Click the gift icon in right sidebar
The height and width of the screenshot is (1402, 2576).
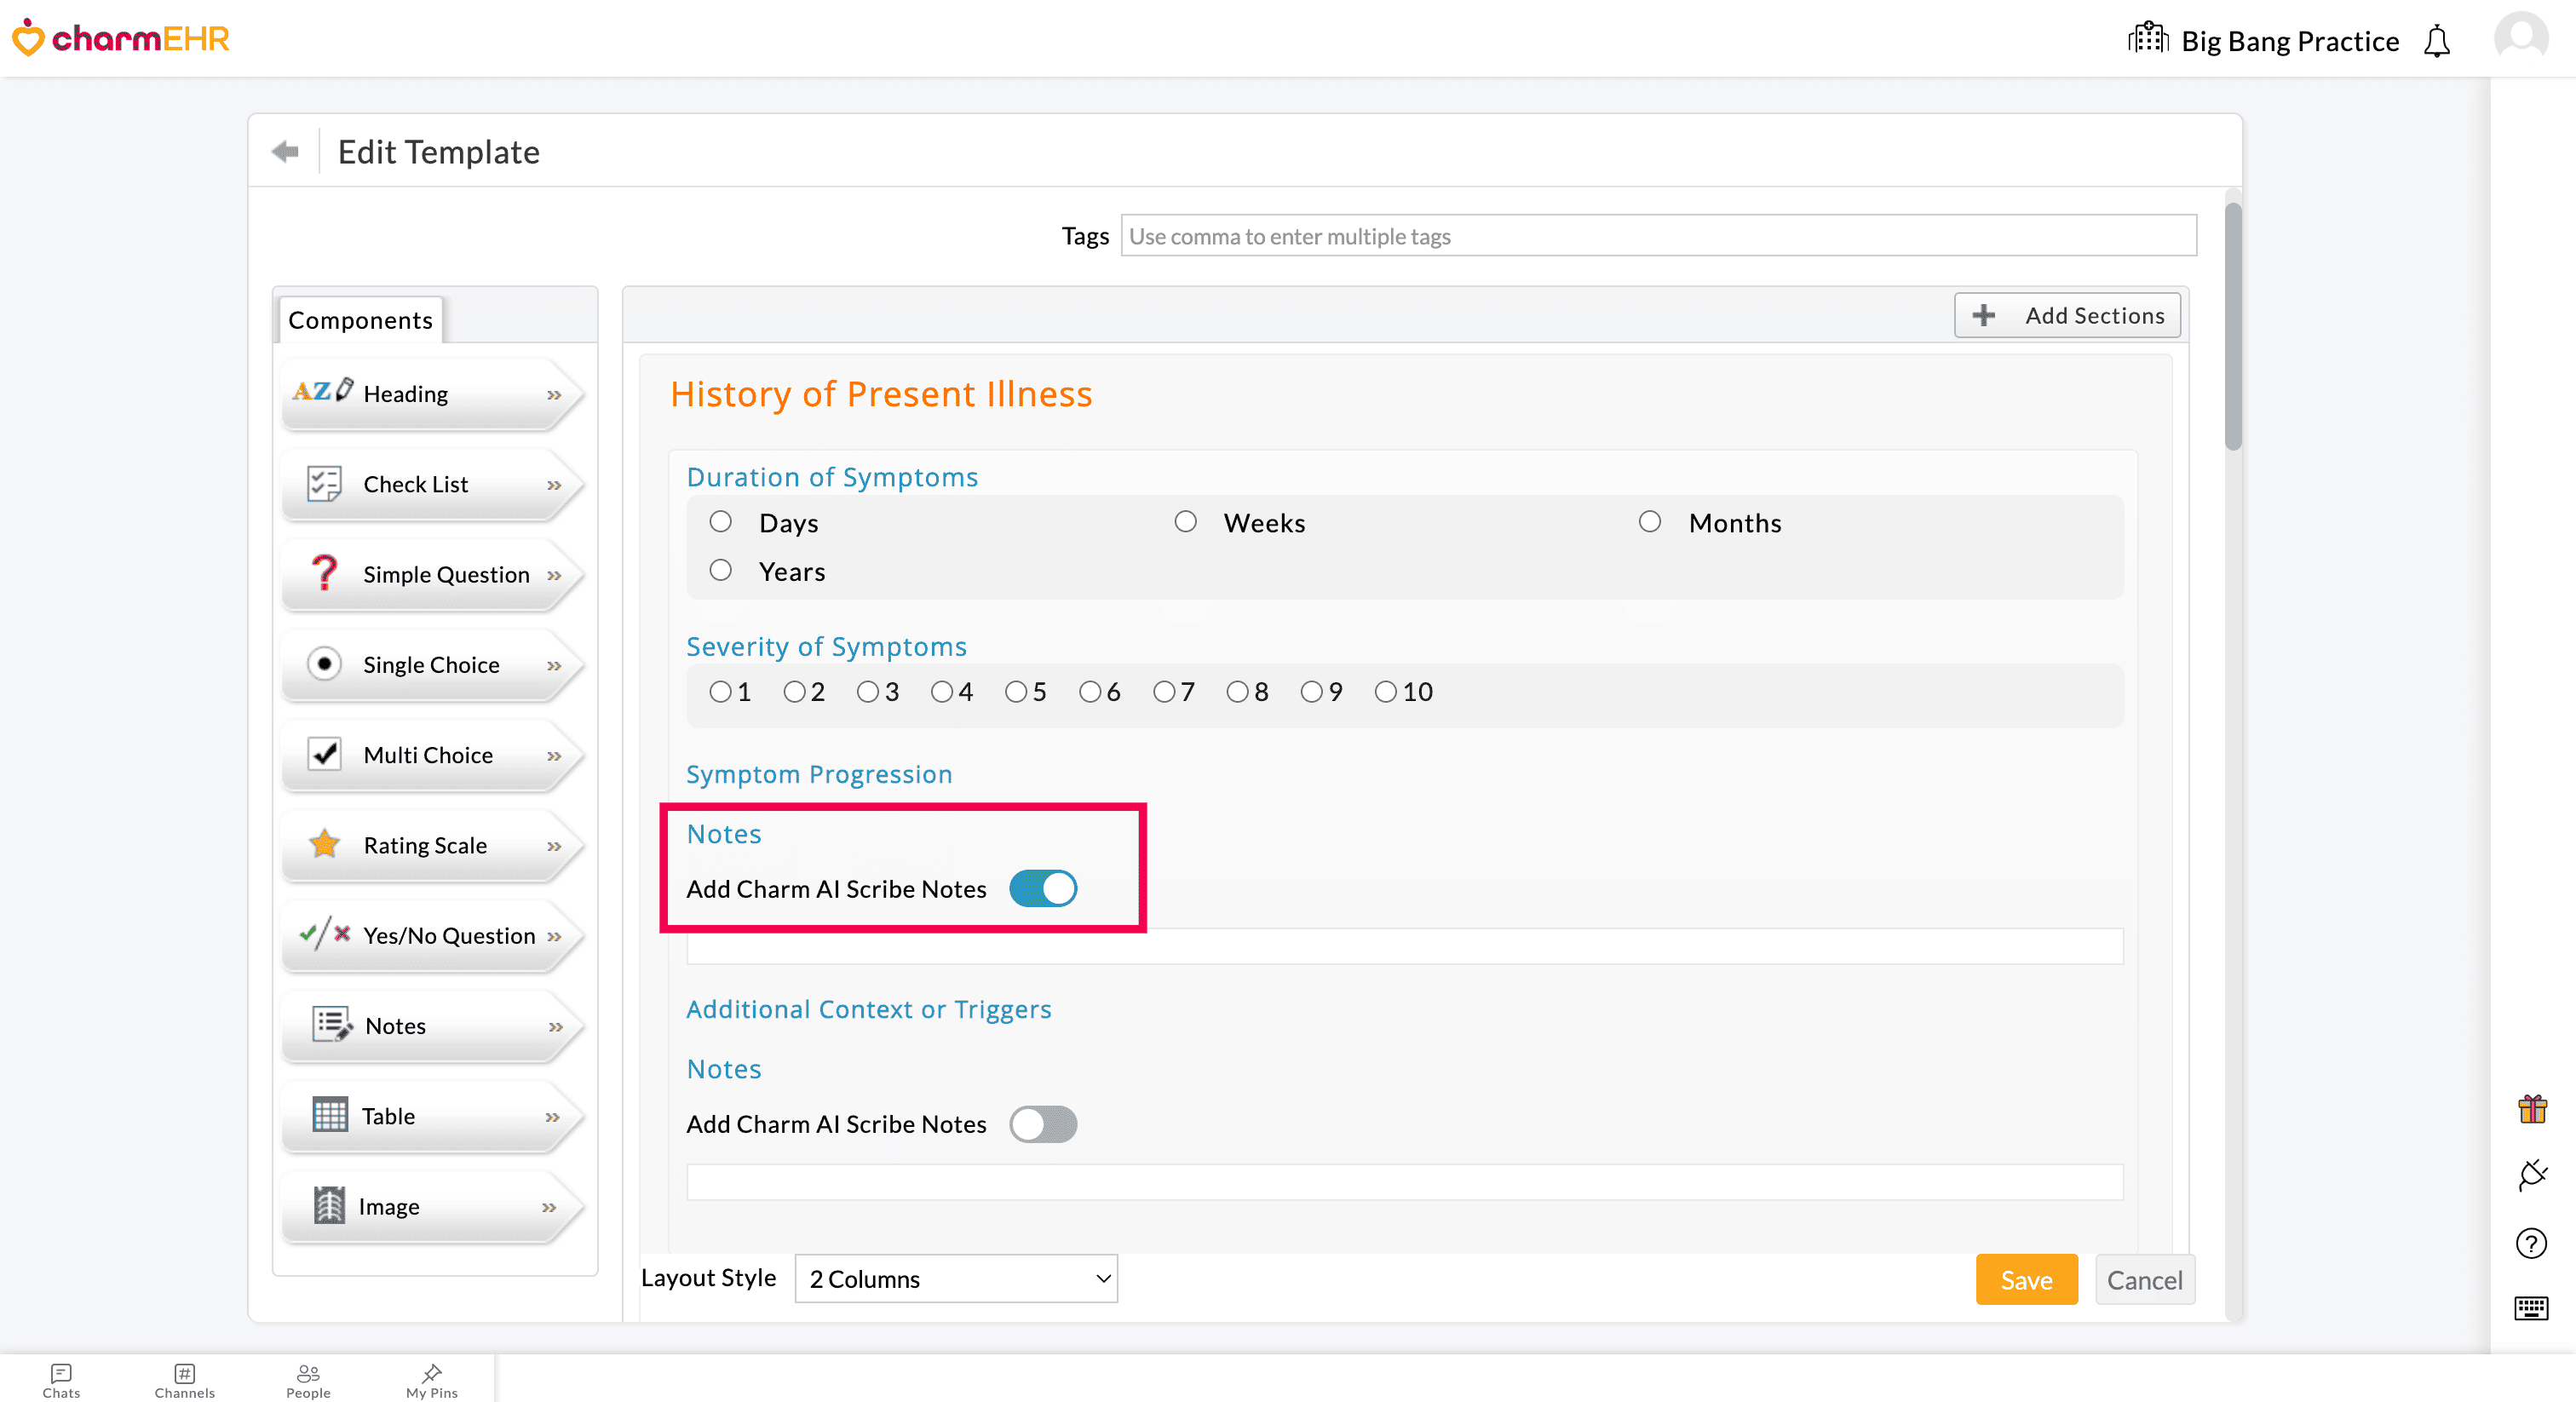point(2532,1109)
